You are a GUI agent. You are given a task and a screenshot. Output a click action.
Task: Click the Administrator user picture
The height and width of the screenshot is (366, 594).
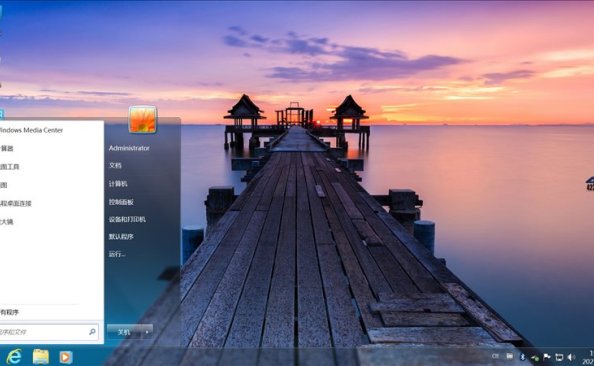click(142, 120)
